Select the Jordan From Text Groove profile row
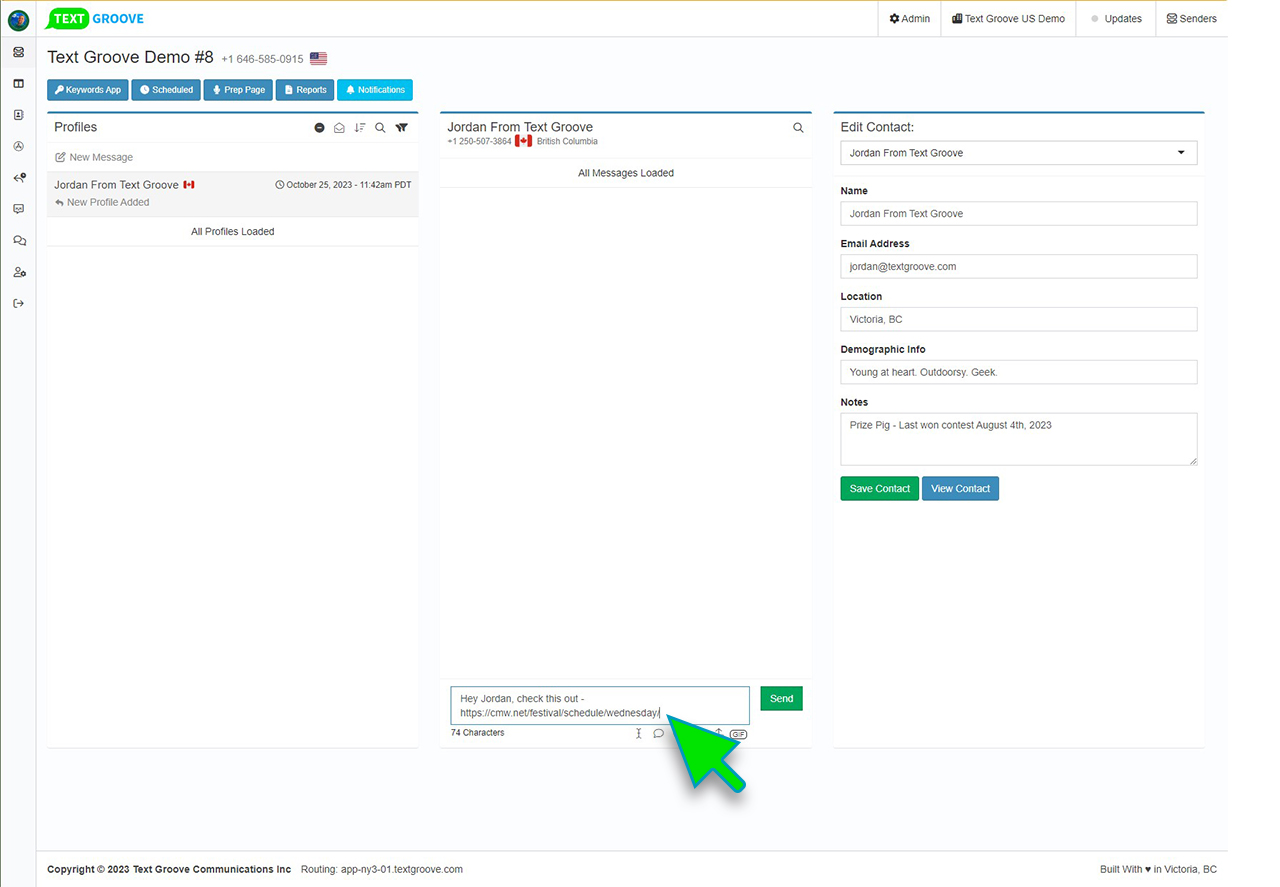 coord(233,194)
